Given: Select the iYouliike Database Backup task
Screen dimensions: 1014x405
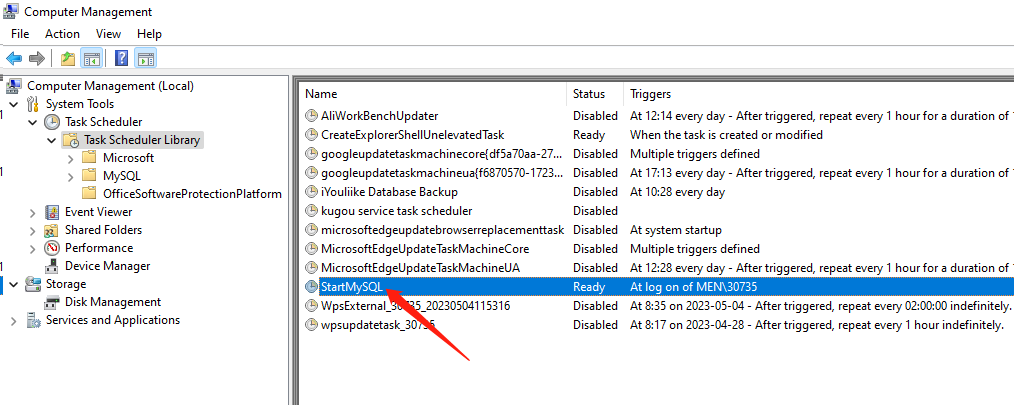Looking at the screenshot, I should (x=389, y=192).
